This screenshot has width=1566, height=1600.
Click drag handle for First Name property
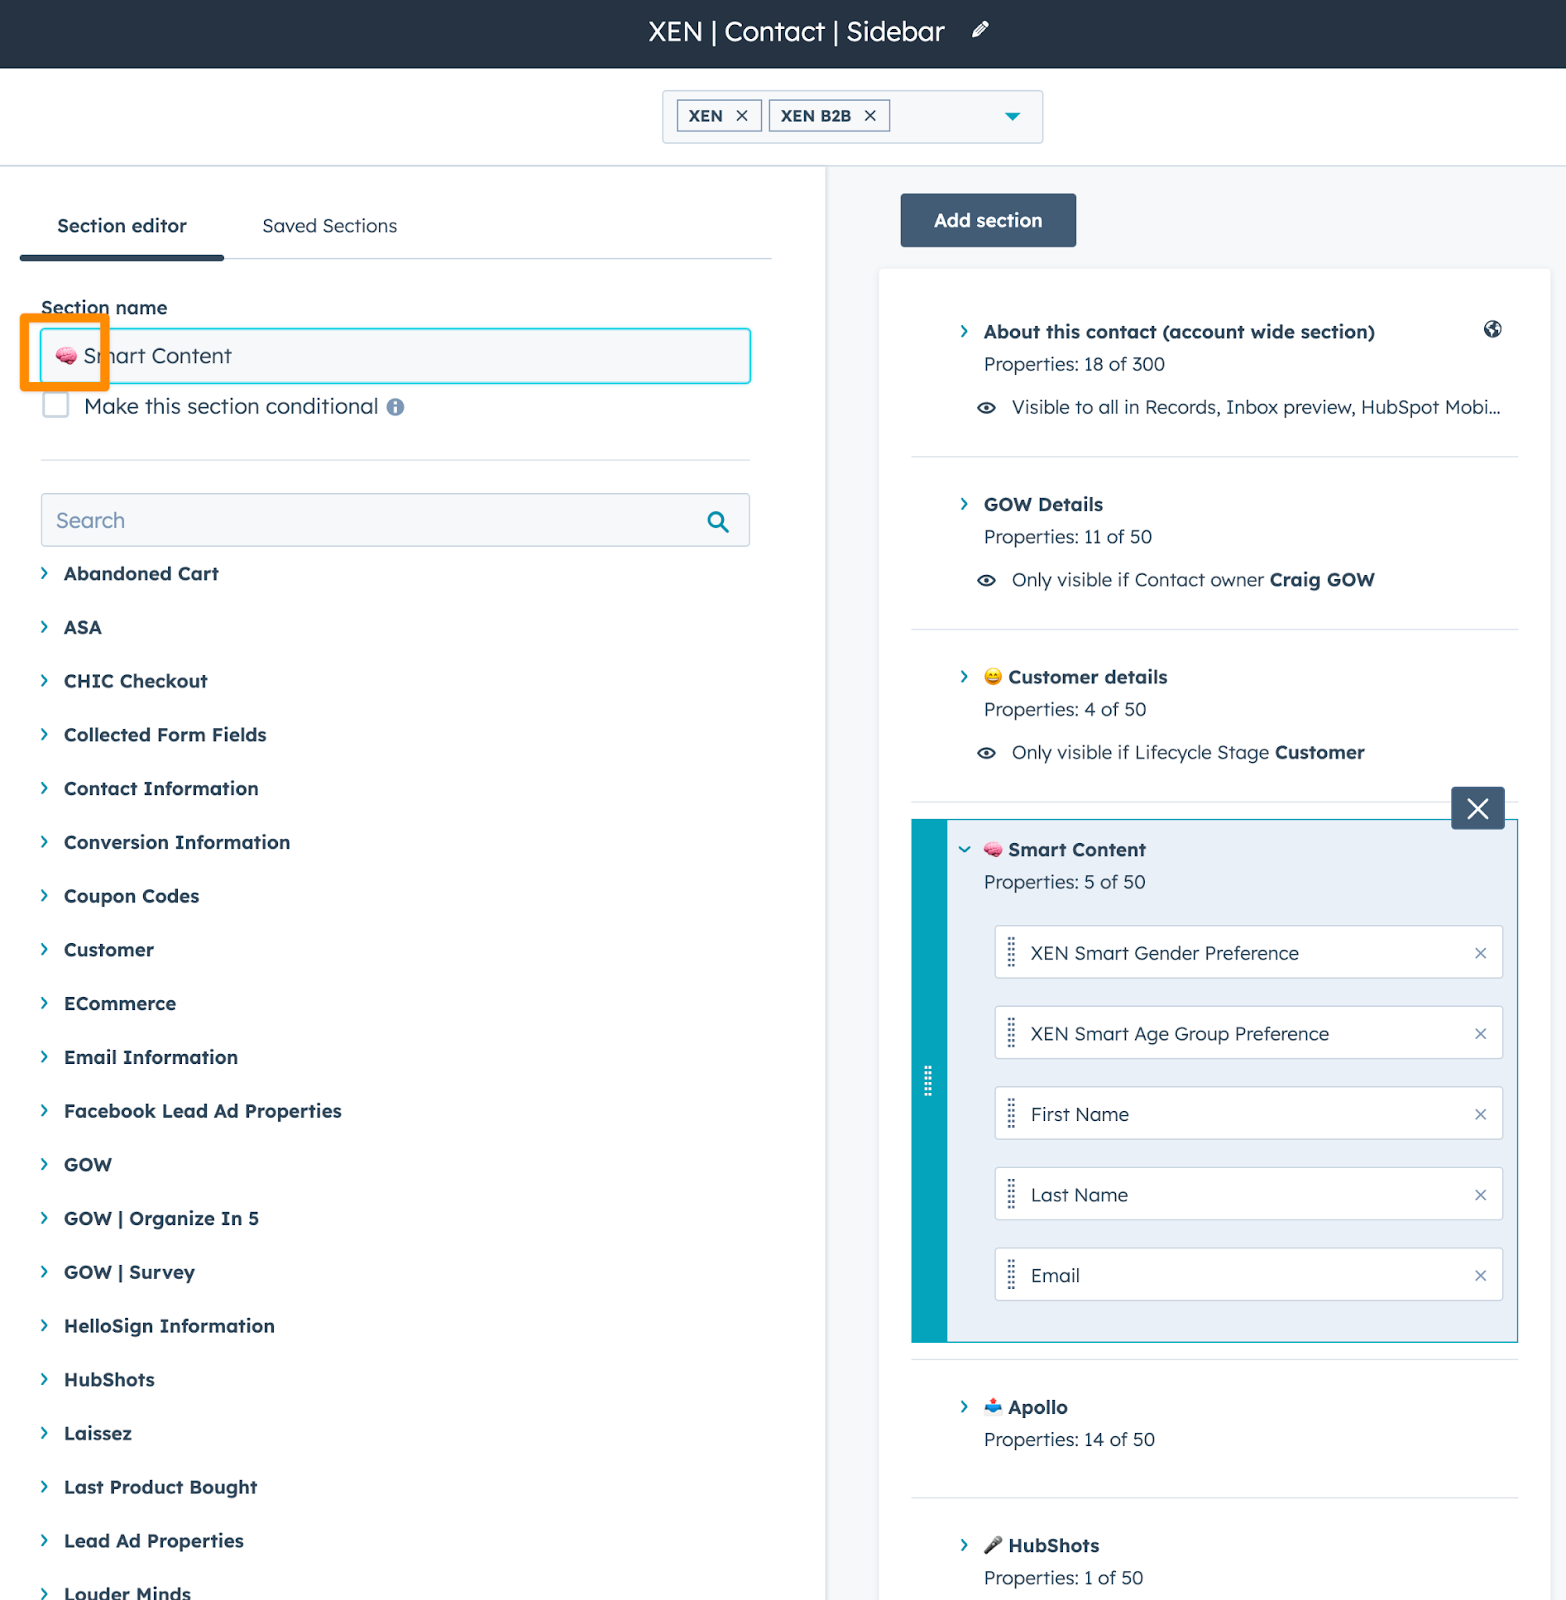click(x=1011, y=1114)
